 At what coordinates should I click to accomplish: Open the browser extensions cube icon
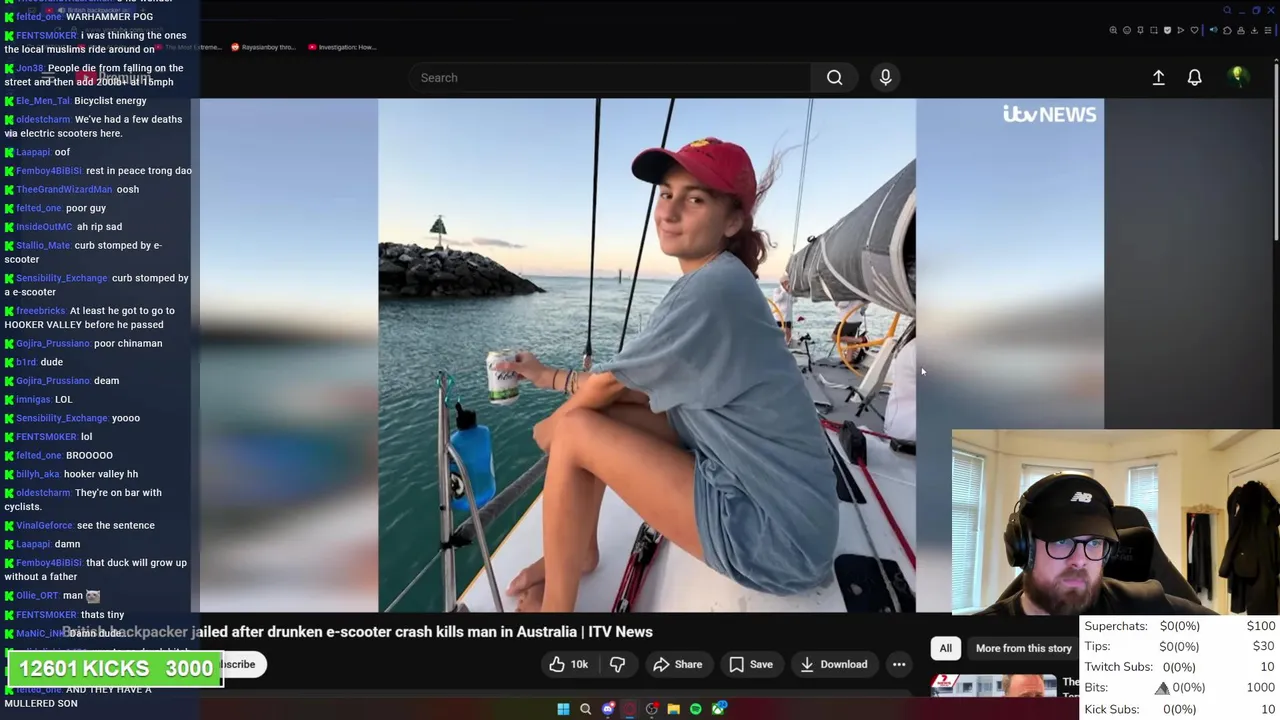tap(1227, 30)
